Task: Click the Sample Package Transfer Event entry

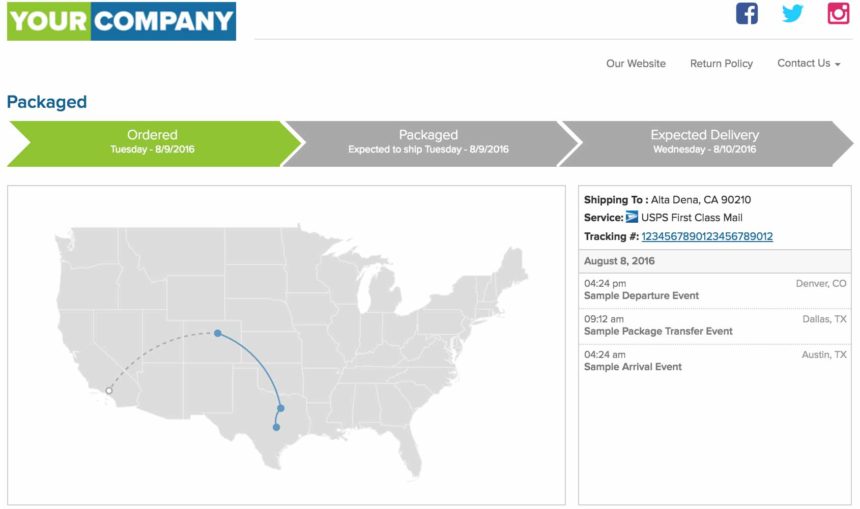Action: pyautogui.click(x=658, y=331)
